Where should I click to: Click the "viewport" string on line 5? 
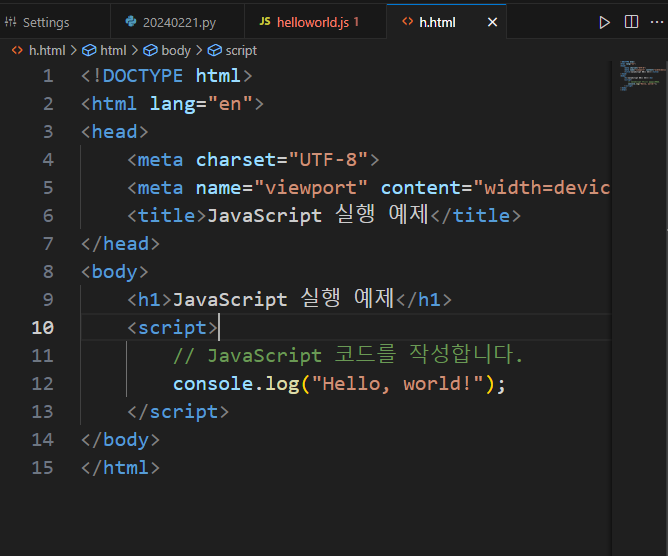311,188
